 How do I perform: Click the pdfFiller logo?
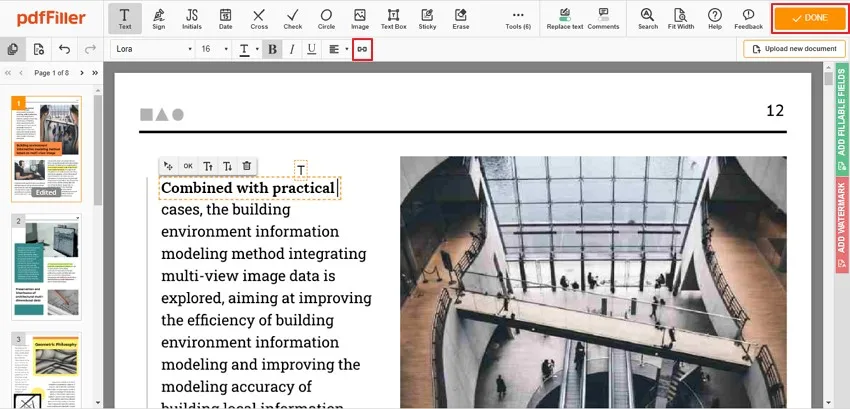click(x=51, y=18)
